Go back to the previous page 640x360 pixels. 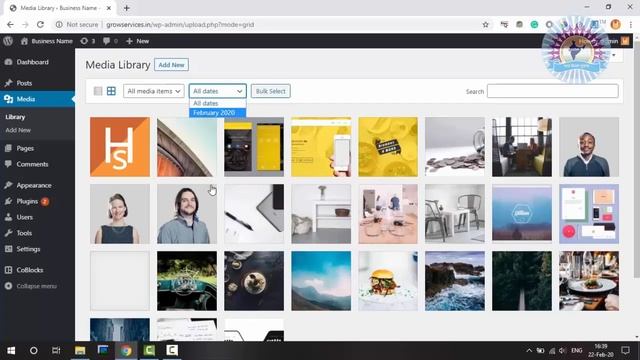10,24
